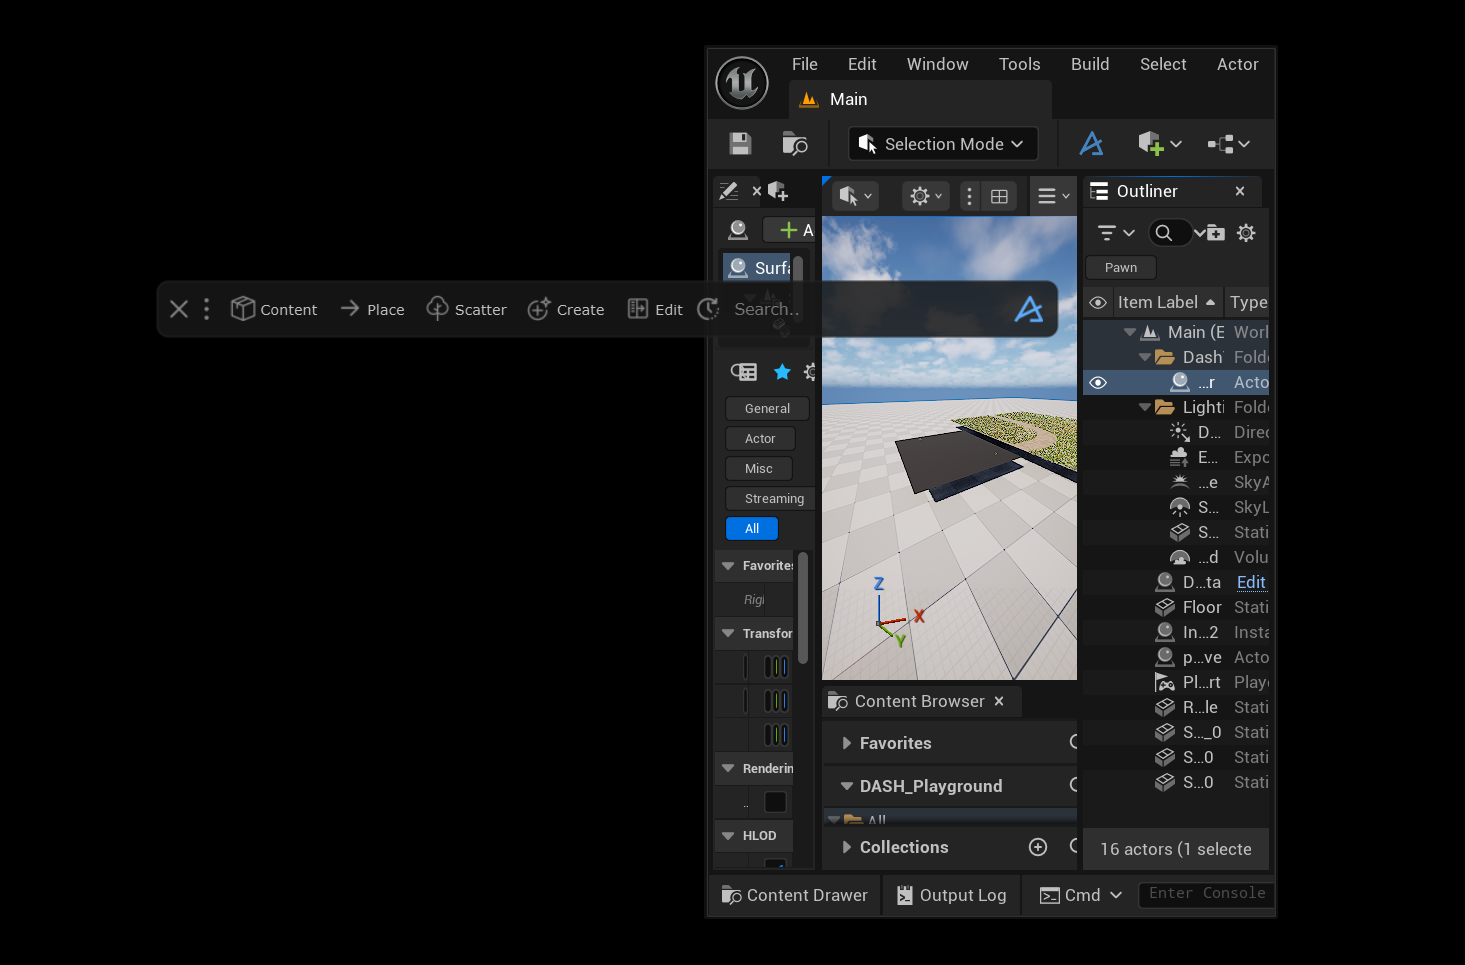The image size is (1465, 965).
Task: Open the File menu
Action: tap(804, 64)
